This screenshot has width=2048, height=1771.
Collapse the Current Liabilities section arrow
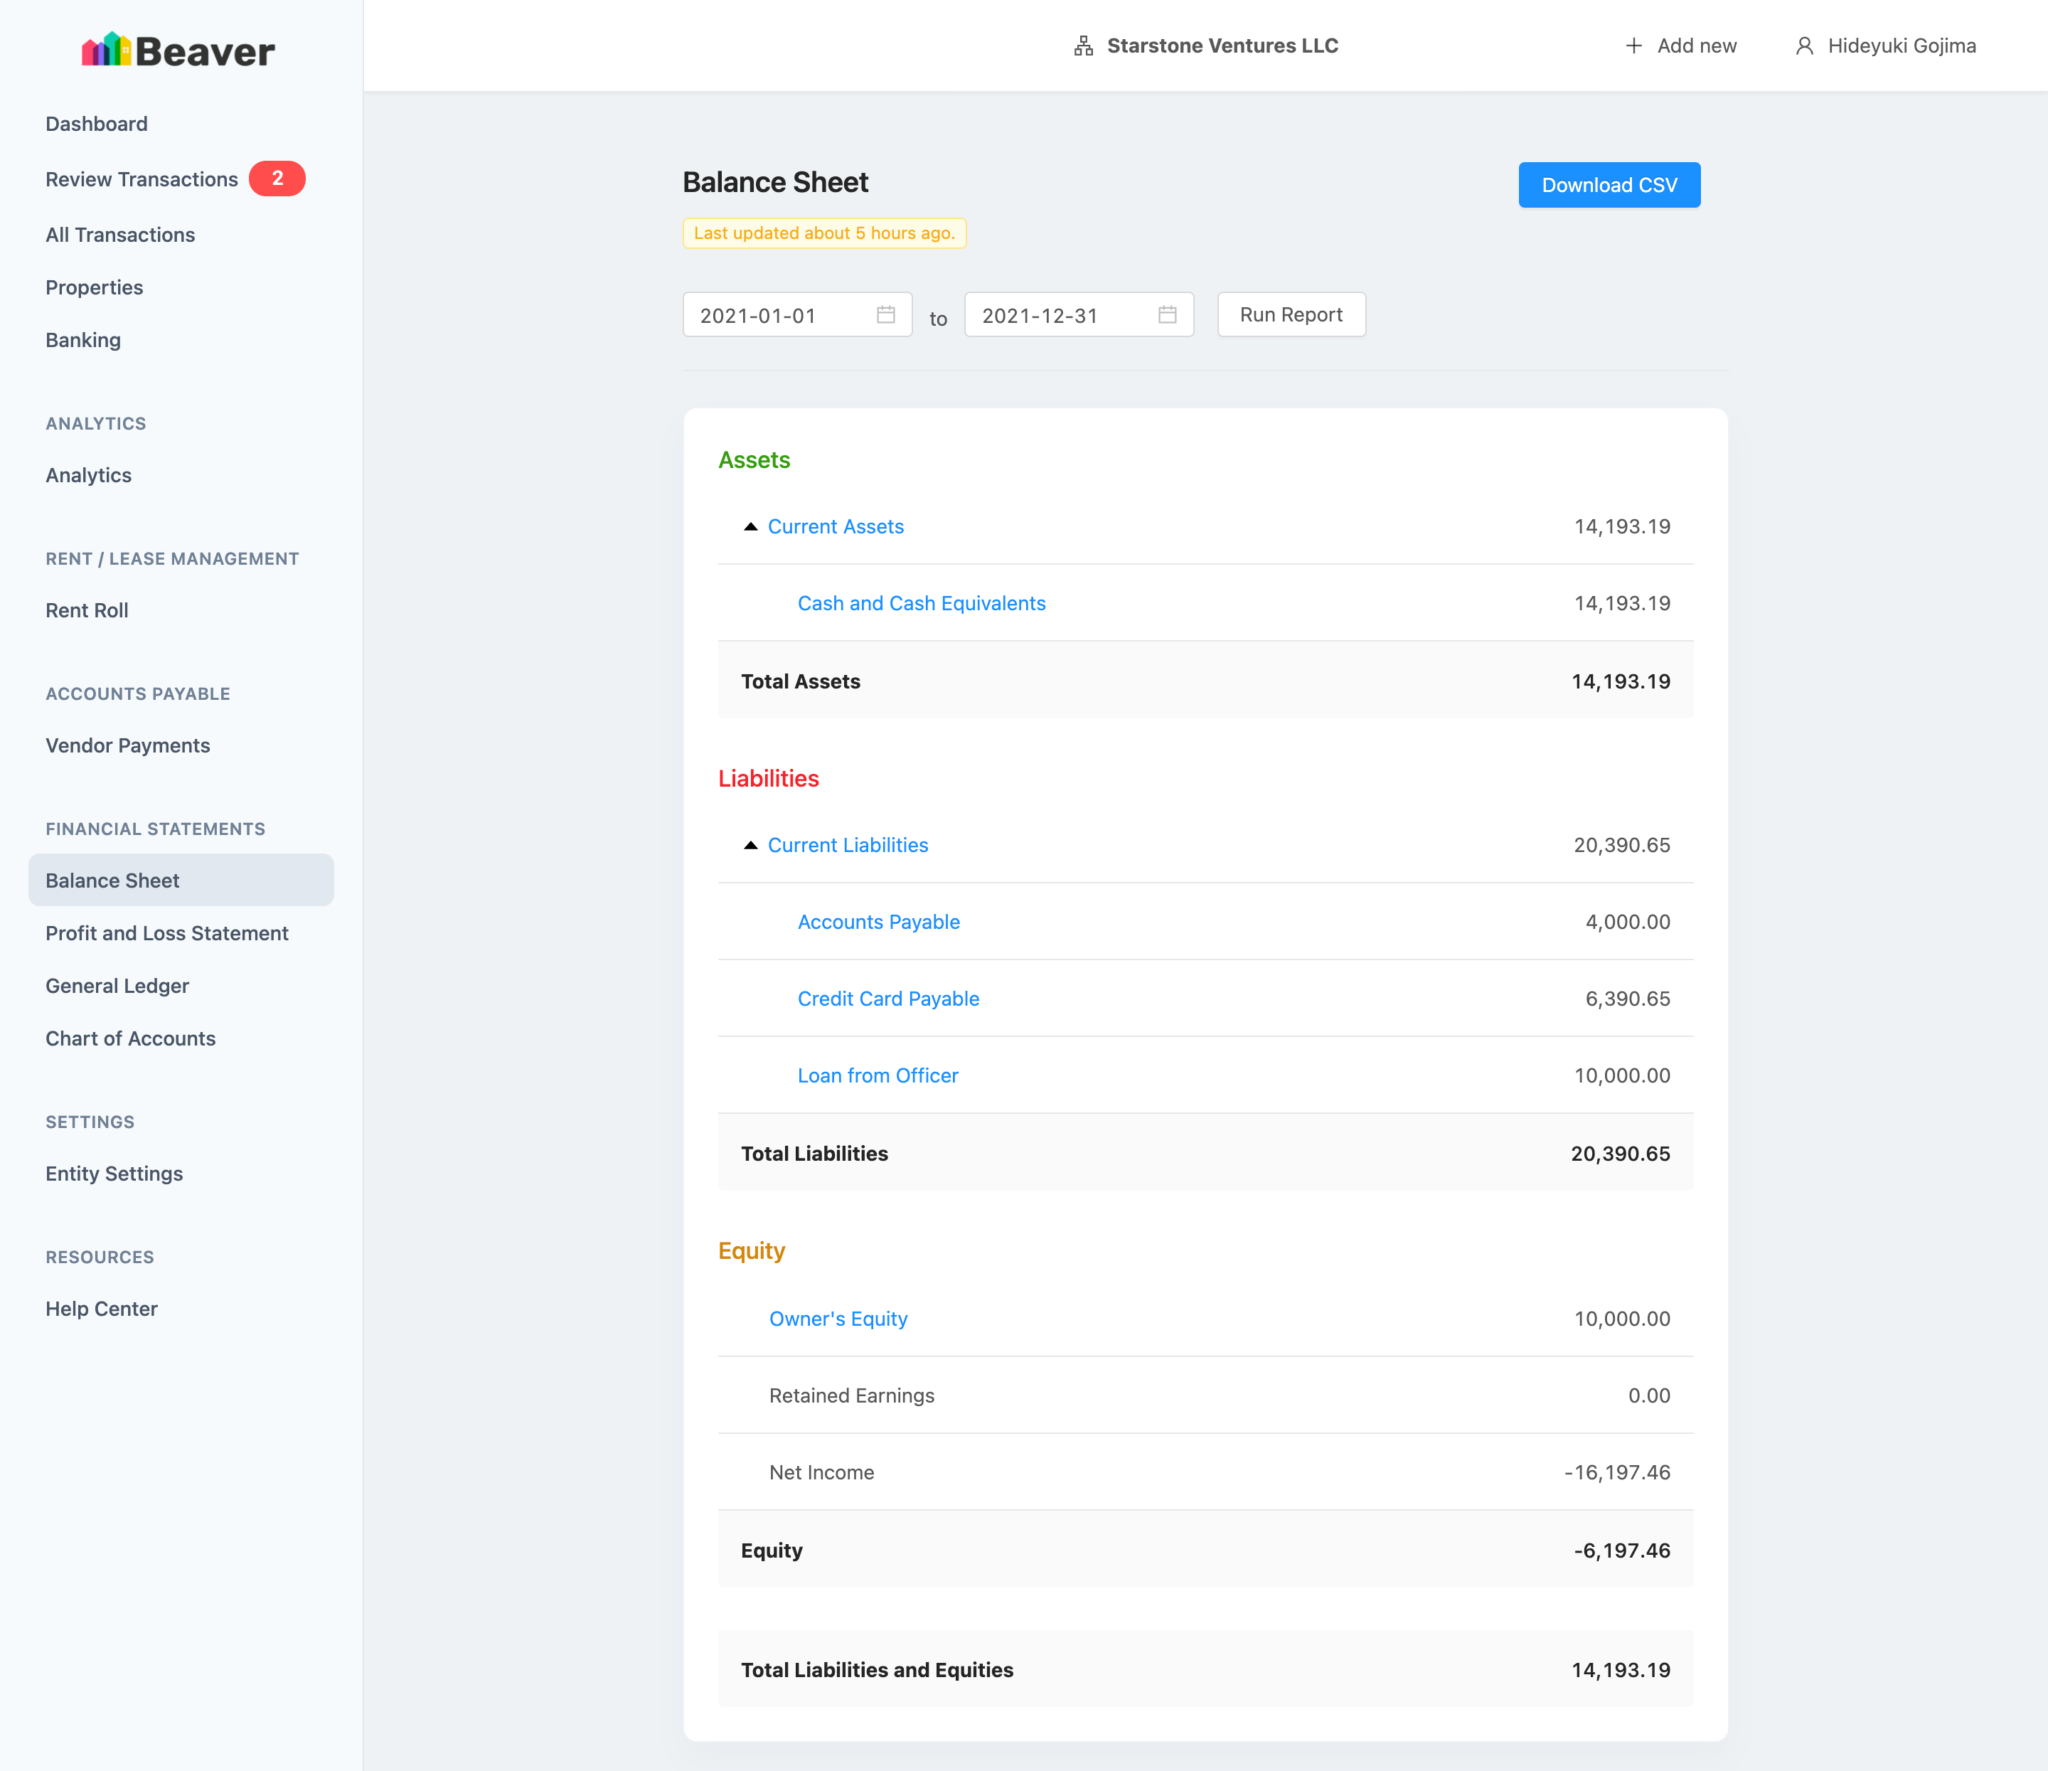click(x=750, y=846)
